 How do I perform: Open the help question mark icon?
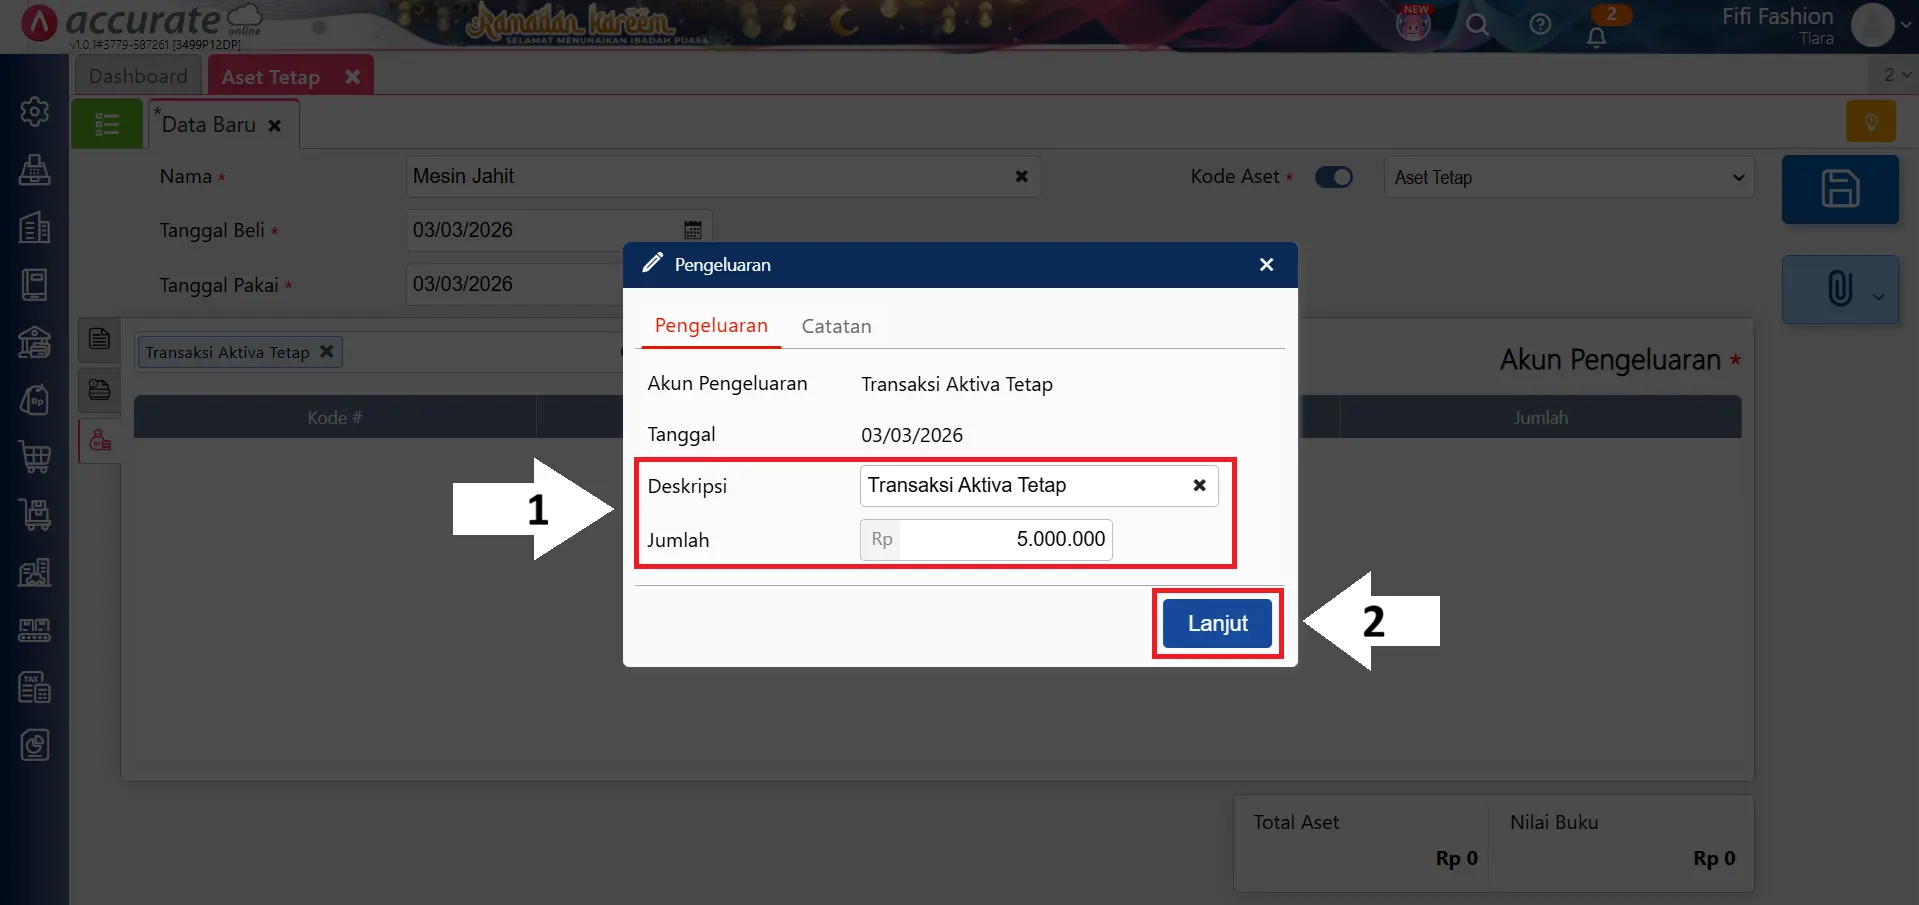(x=1540, y=25)
